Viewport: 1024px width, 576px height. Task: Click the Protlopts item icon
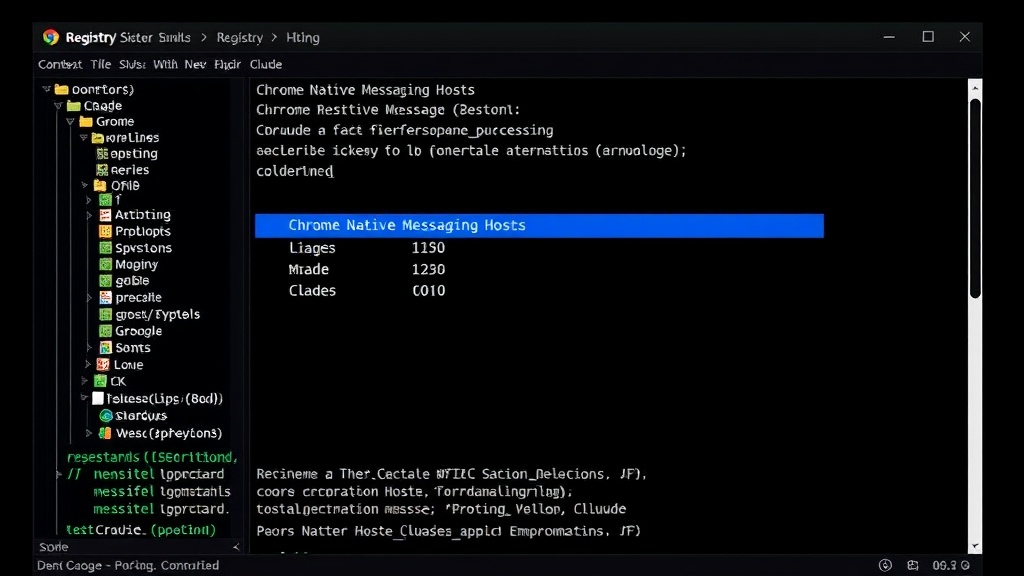click(105, 231)
